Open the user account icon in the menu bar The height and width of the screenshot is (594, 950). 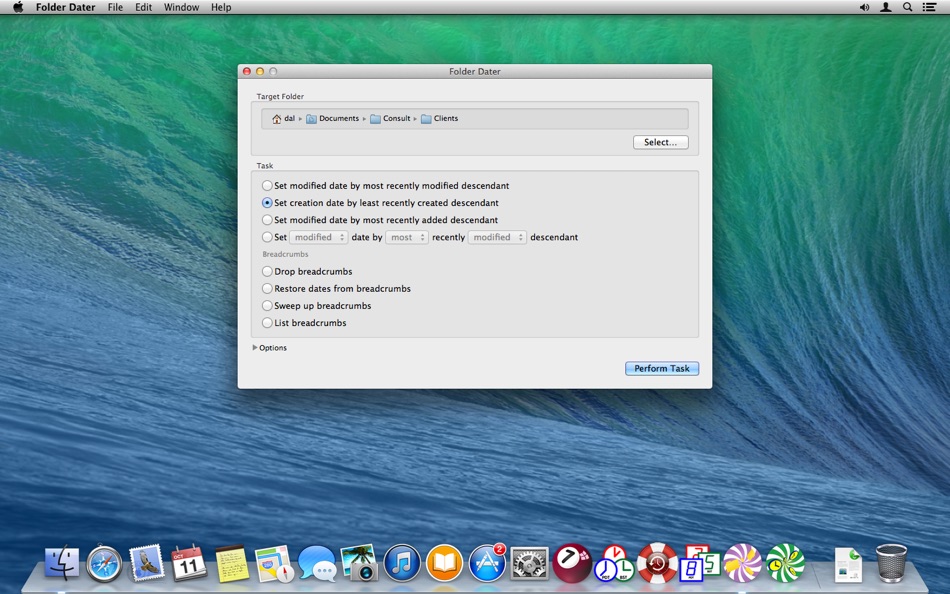(886, 7)
